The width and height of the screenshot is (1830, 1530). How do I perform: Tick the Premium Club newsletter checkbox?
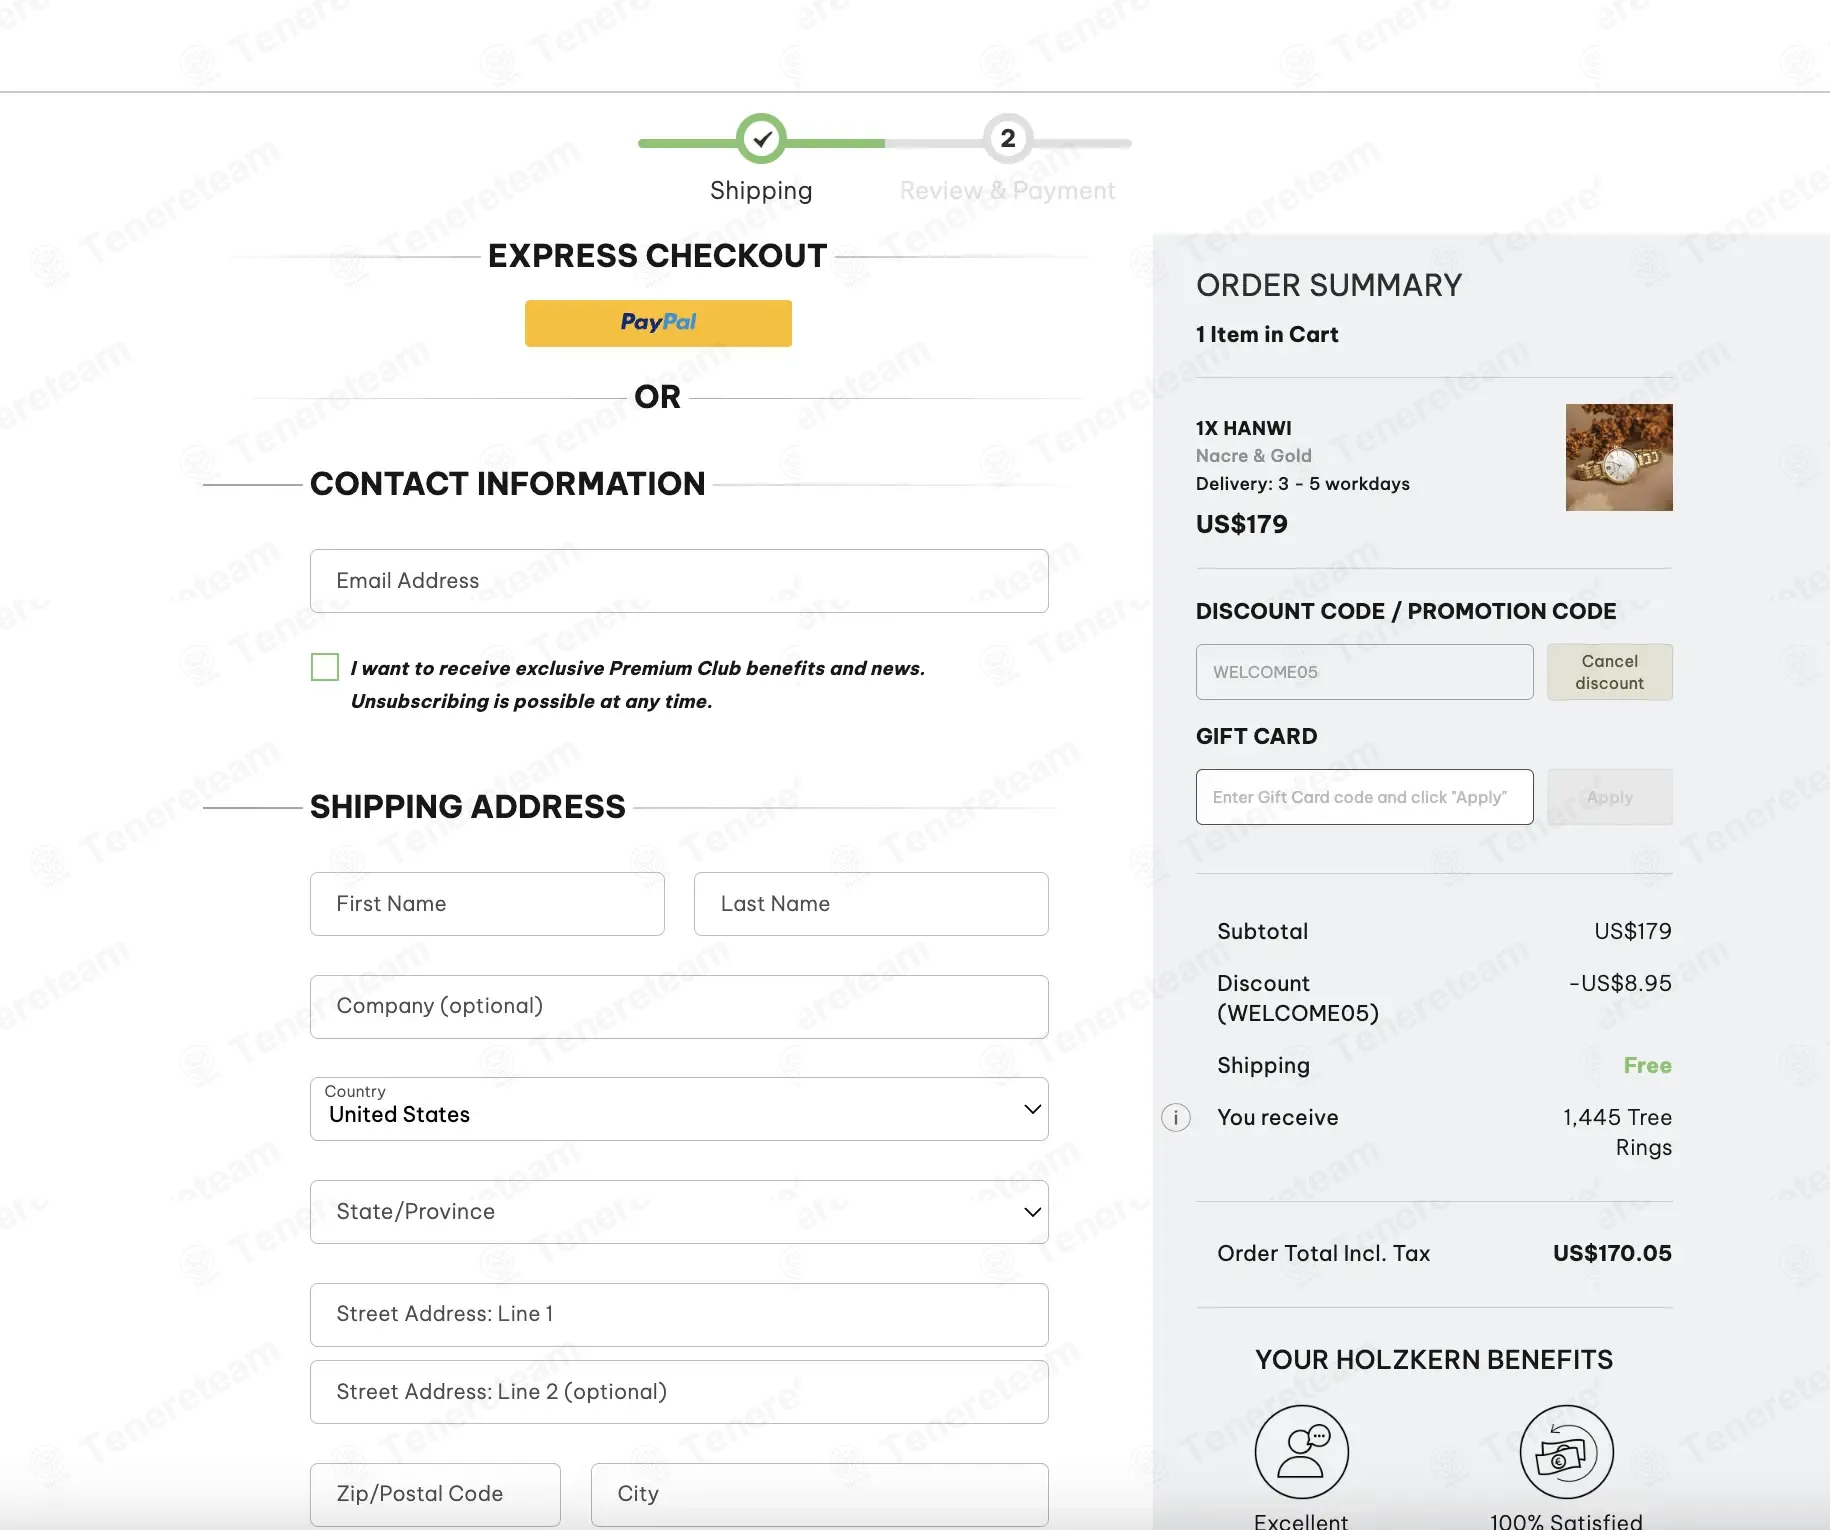[325, 667]
